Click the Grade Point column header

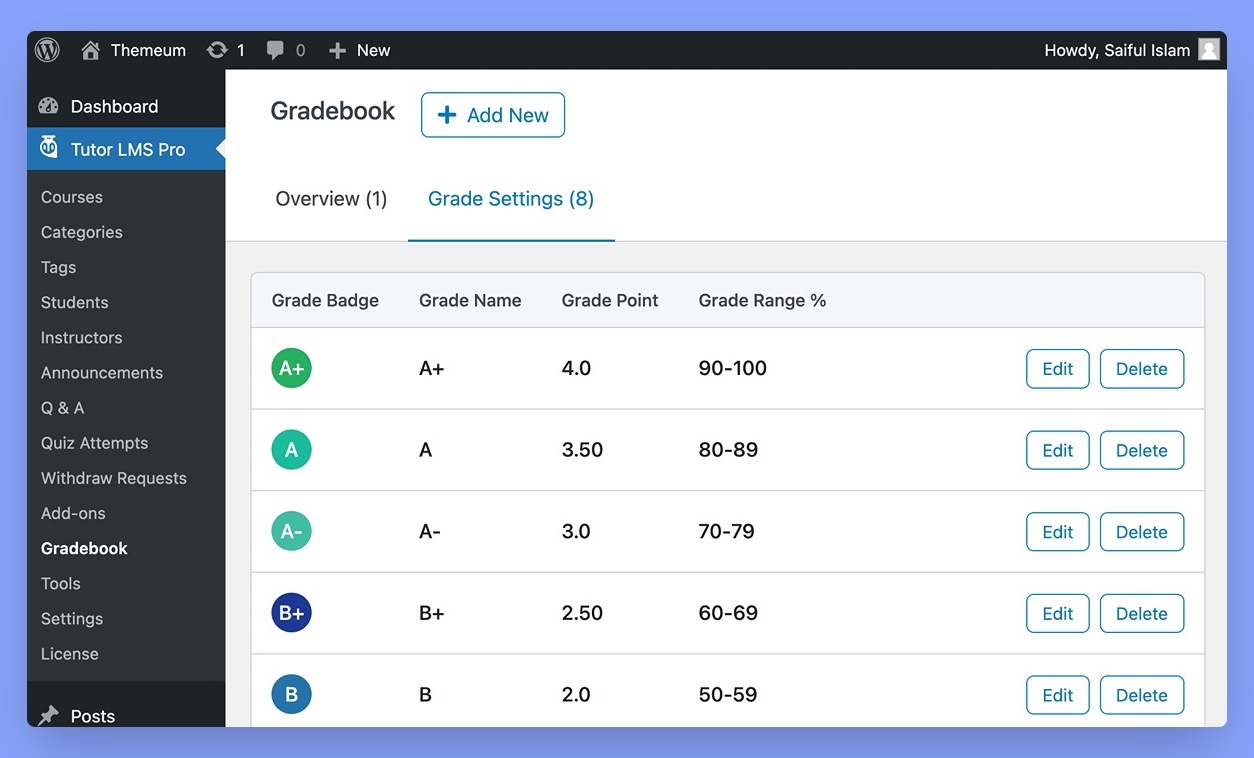click(x=610, y=300)
